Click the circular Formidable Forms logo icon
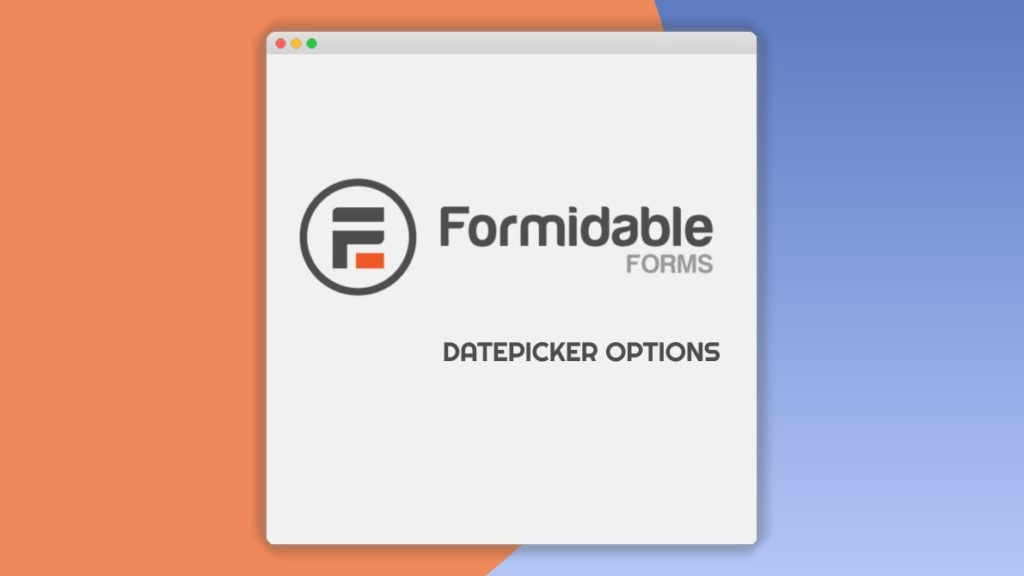Image resolution: width=1024 pixels, height=576 pixels. [358, 236]
